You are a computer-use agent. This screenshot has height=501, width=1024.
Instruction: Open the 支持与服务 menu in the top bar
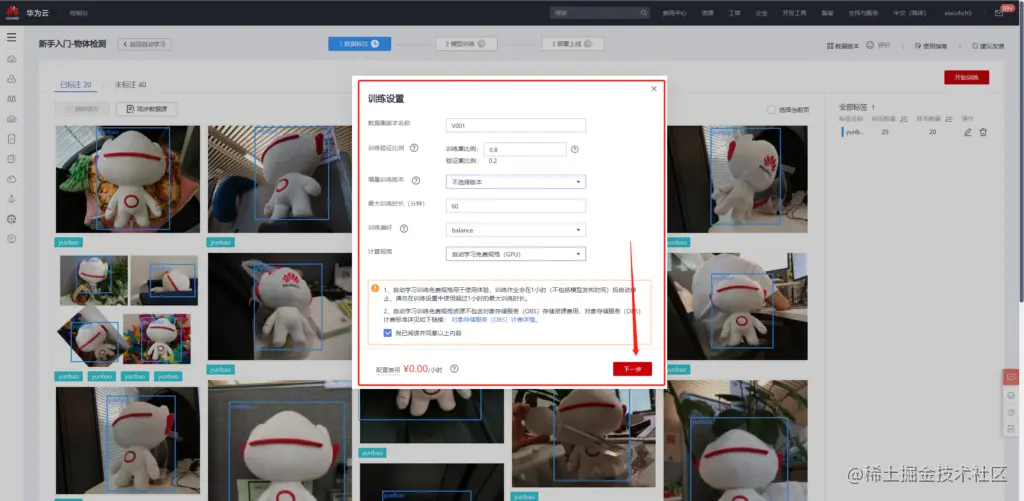click(x=863, y=12)
